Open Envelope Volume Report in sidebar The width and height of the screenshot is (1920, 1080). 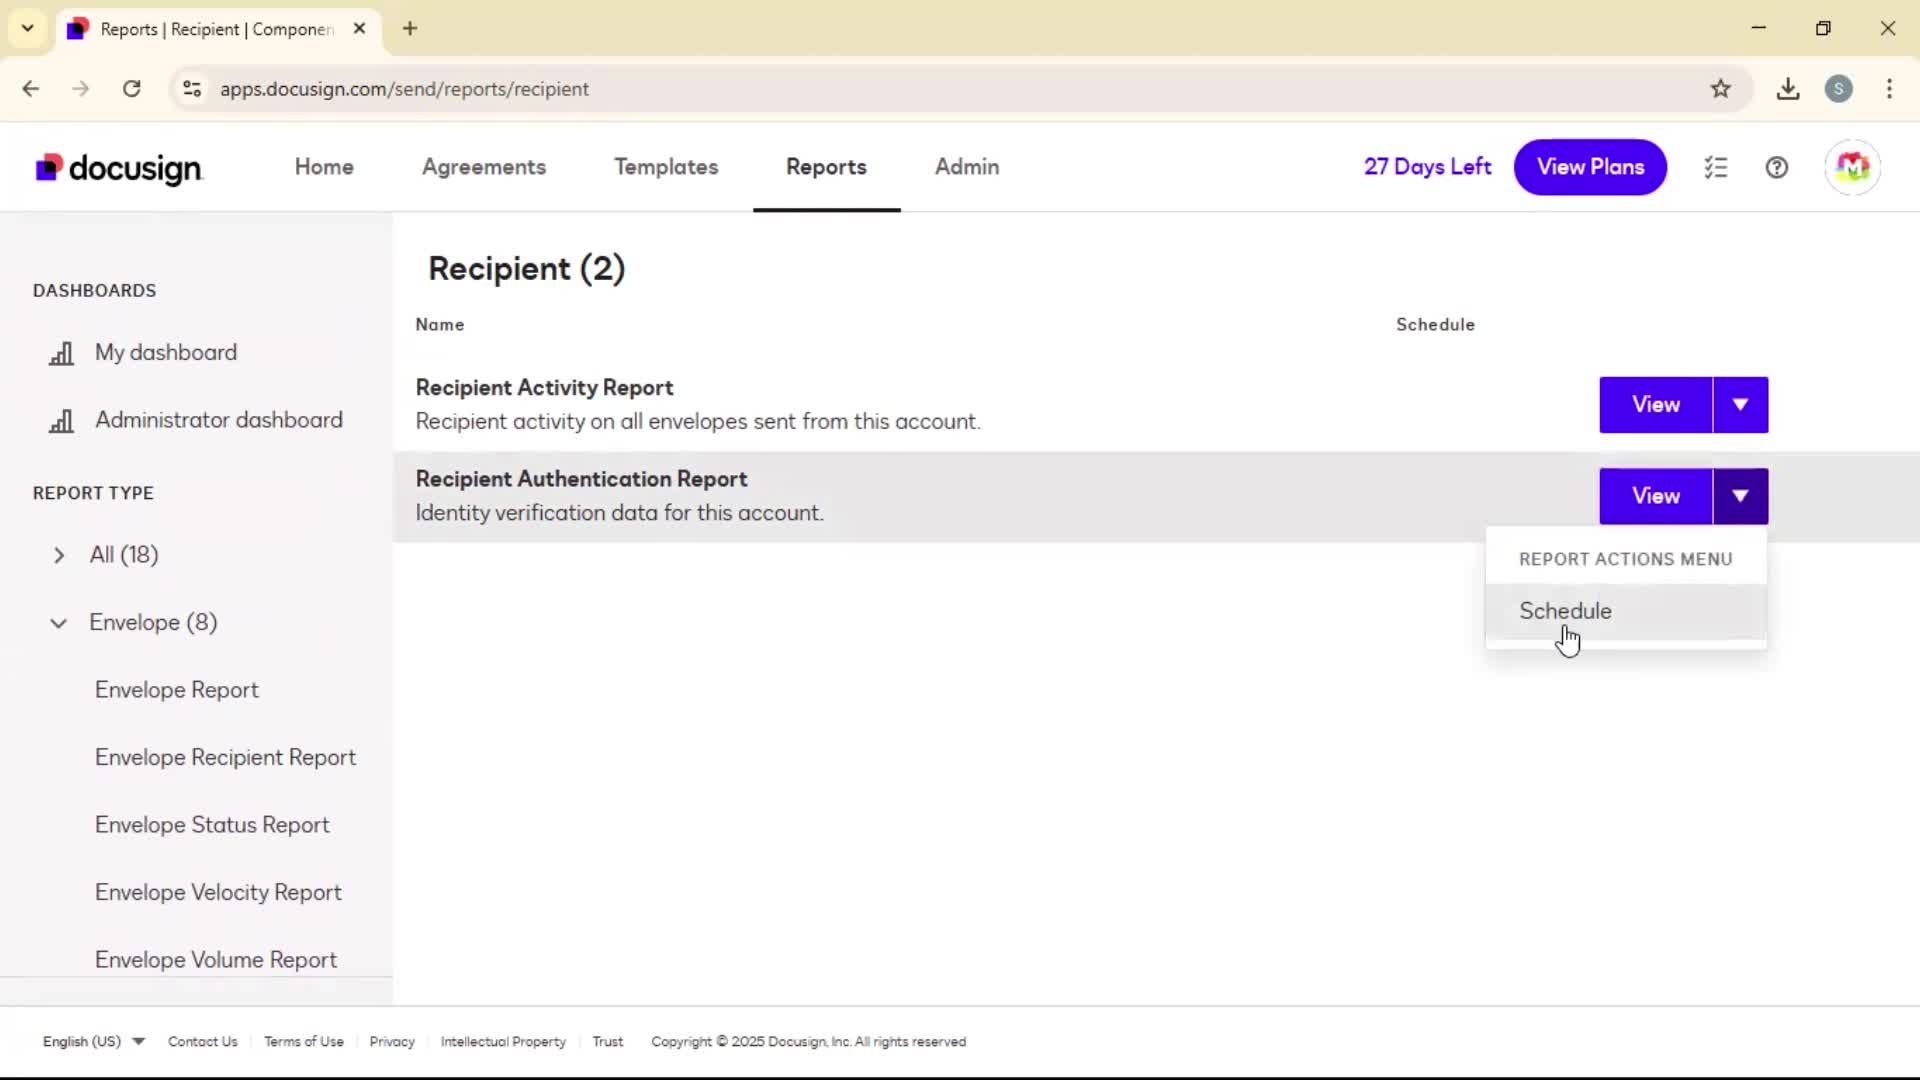pos(216,960)
